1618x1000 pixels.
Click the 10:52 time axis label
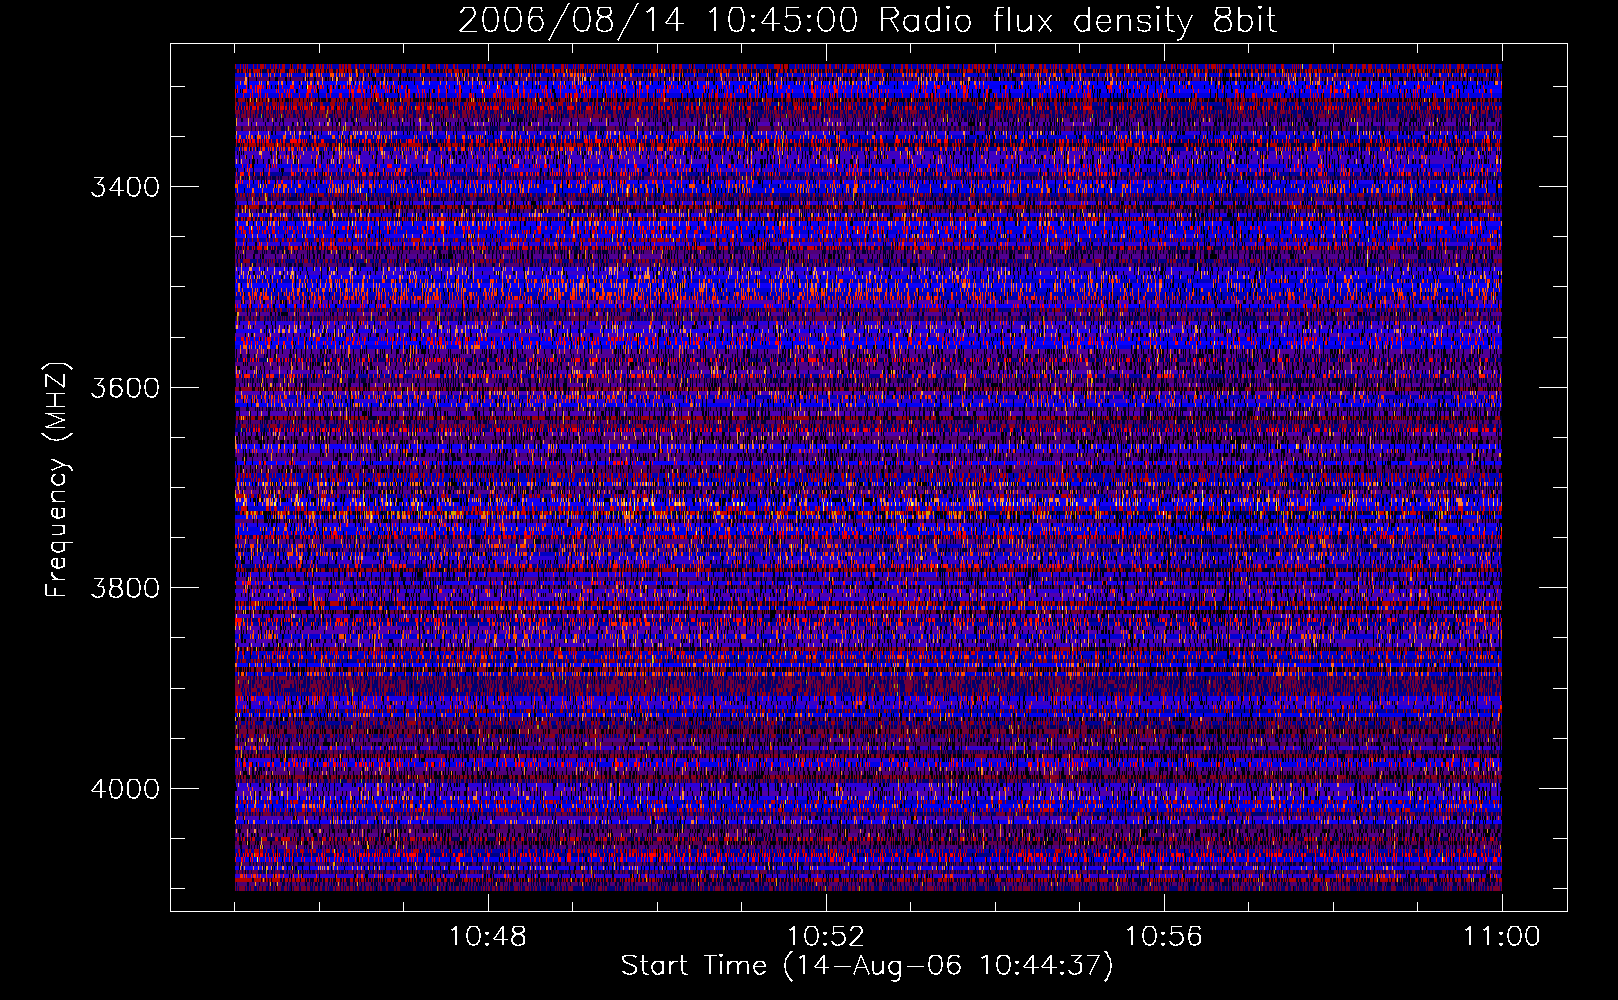point(826,937)
